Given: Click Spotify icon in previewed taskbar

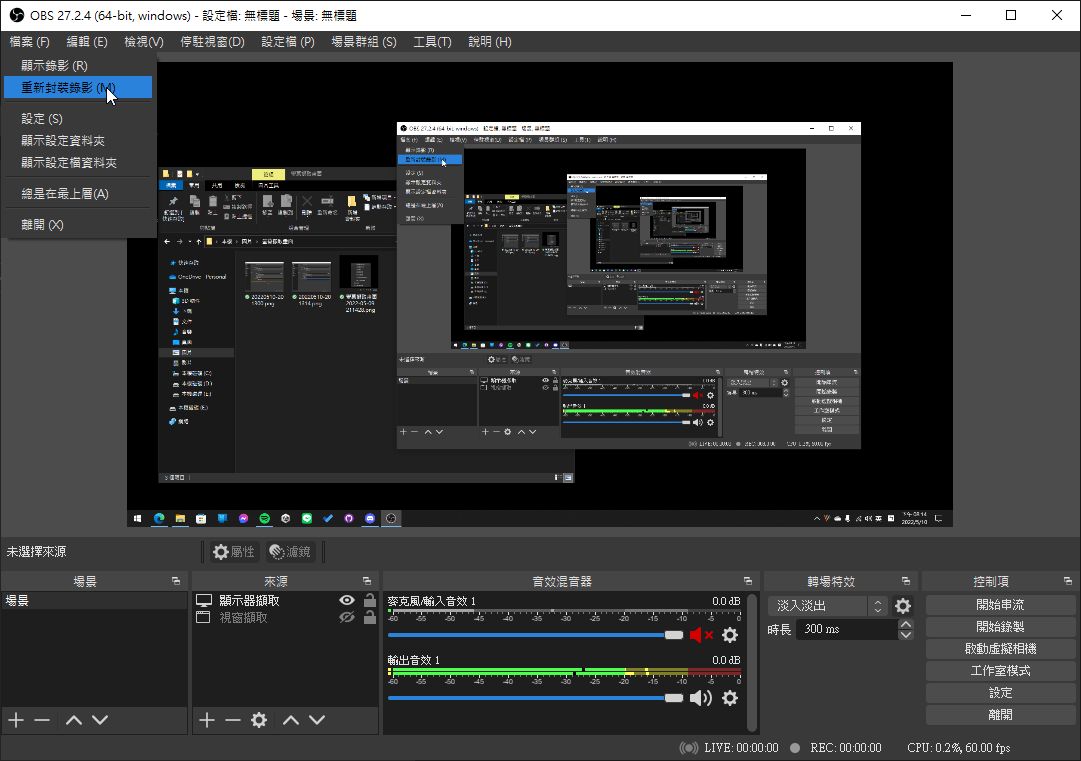Looking at the screenshot, I should pos(265,518).
